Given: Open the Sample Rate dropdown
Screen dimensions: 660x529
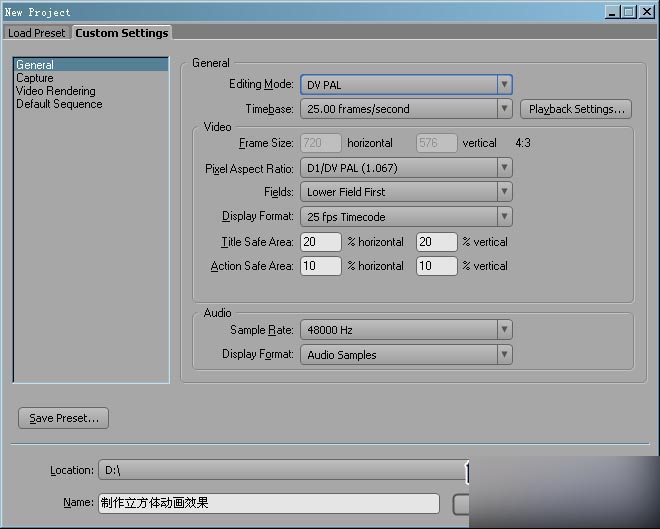Looking at the screenshot, I should point(406,330).
